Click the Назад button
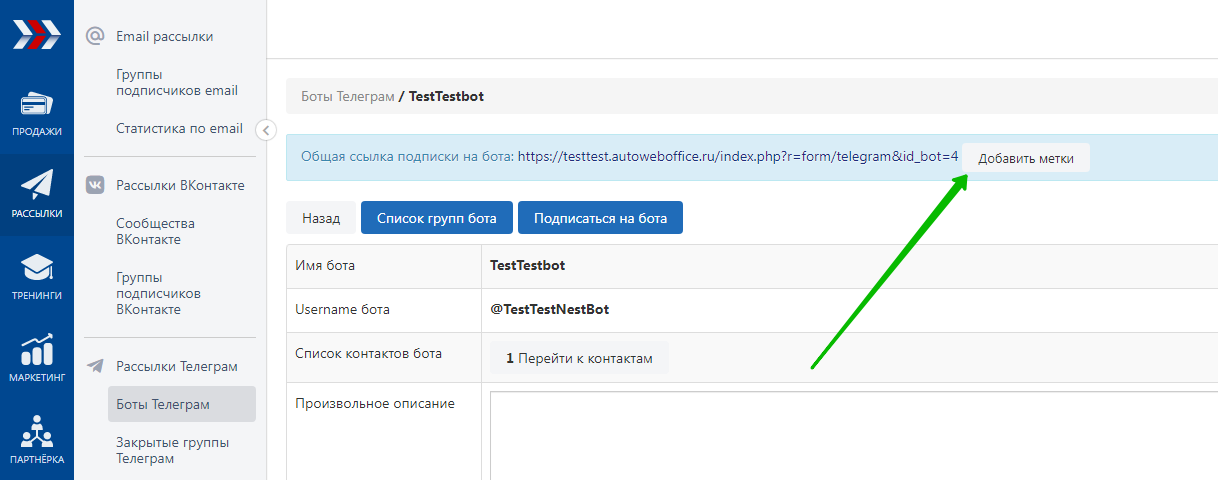Image resolution: width=1218 pixels, height=480 pixels. (321, 218)
